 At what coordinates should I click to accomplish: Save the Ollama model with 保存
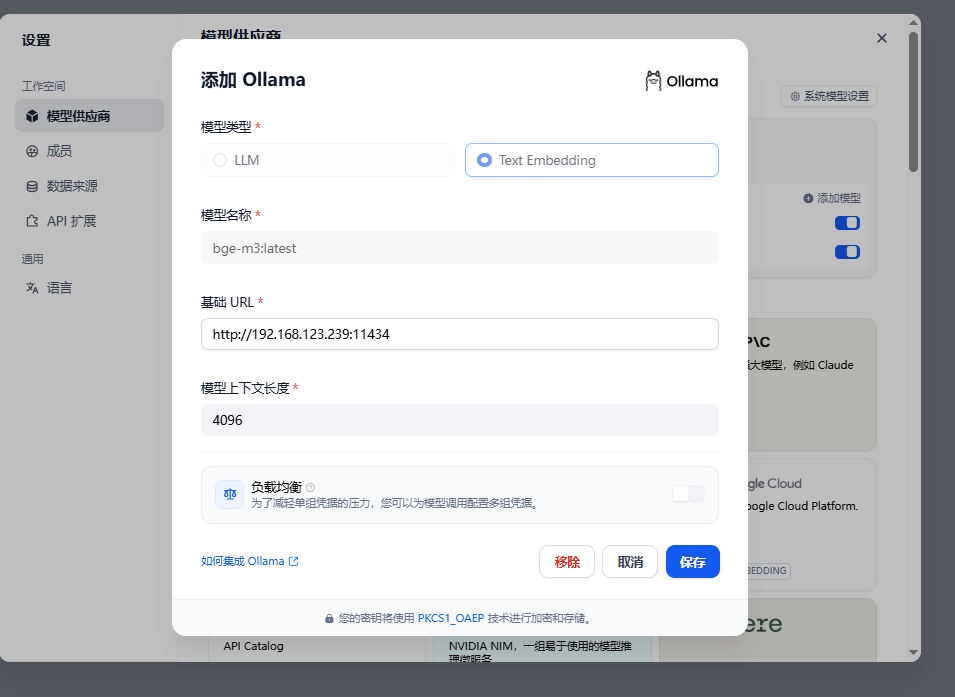pyautogui.click(x=692, y=562)
